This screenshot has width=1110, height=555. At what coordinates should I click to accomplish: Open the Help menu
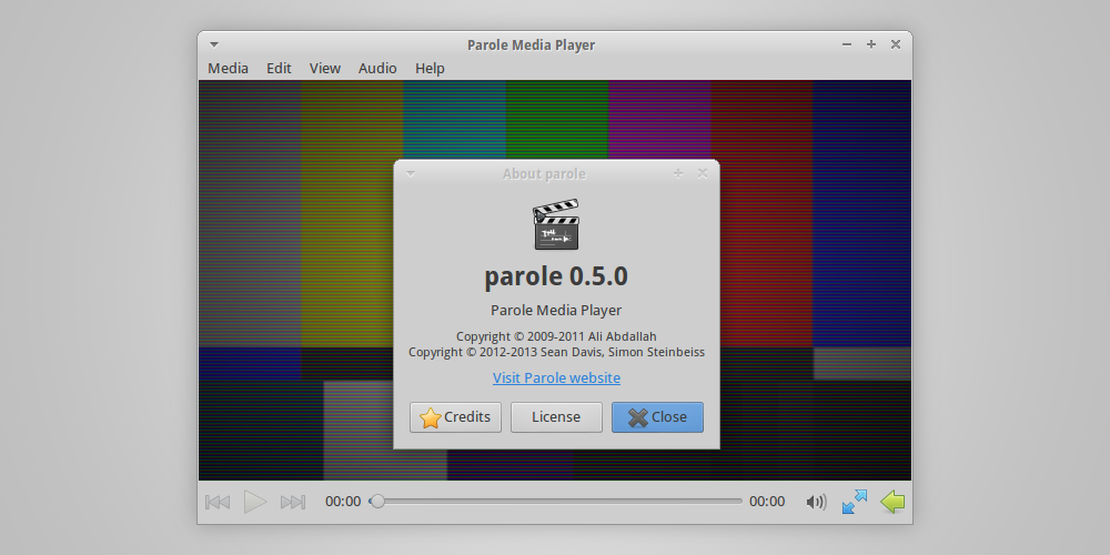[x=430, y=68]
